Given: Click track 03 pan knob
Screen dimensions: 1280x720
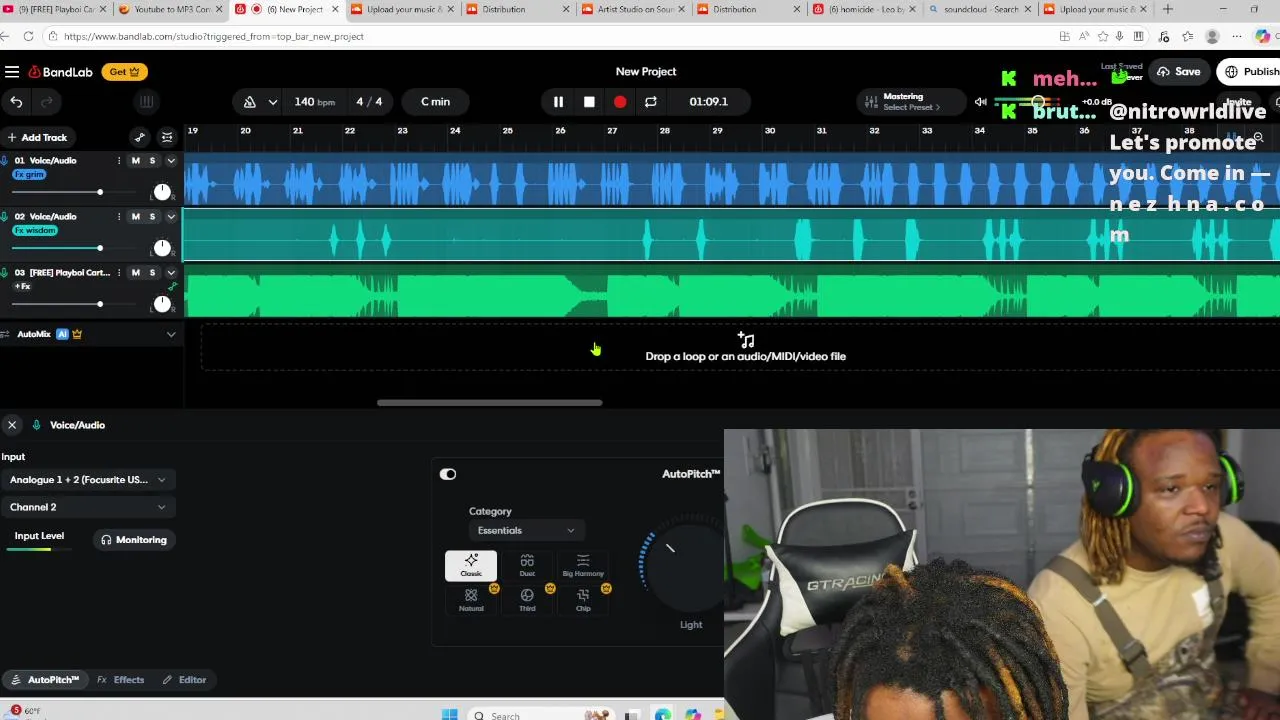Looking at the screenshot, I should click(162, 304).
